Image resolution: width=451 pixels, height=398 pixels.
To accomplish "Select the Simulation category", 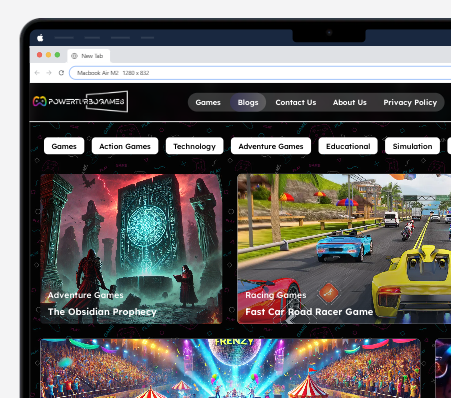I will pyautogui.click(x=412, y=146).
